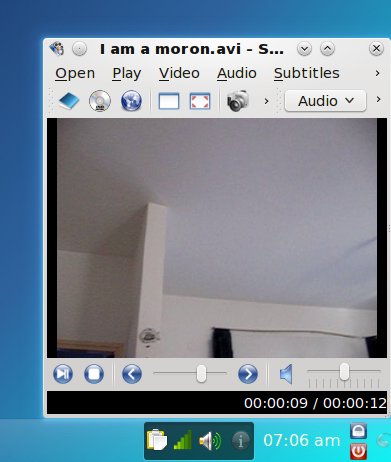The height and width of the screenshot is (462, 391).
Task: Open the Audio menu
Action: point(237,73)
